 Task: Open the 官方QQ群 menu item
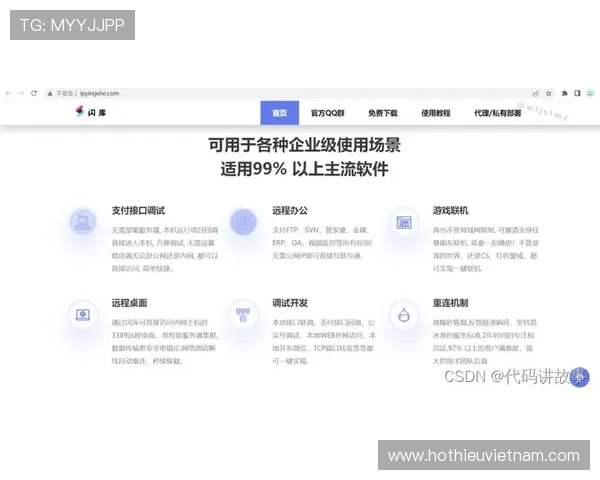pyautogui.click(x=328, y=113)
